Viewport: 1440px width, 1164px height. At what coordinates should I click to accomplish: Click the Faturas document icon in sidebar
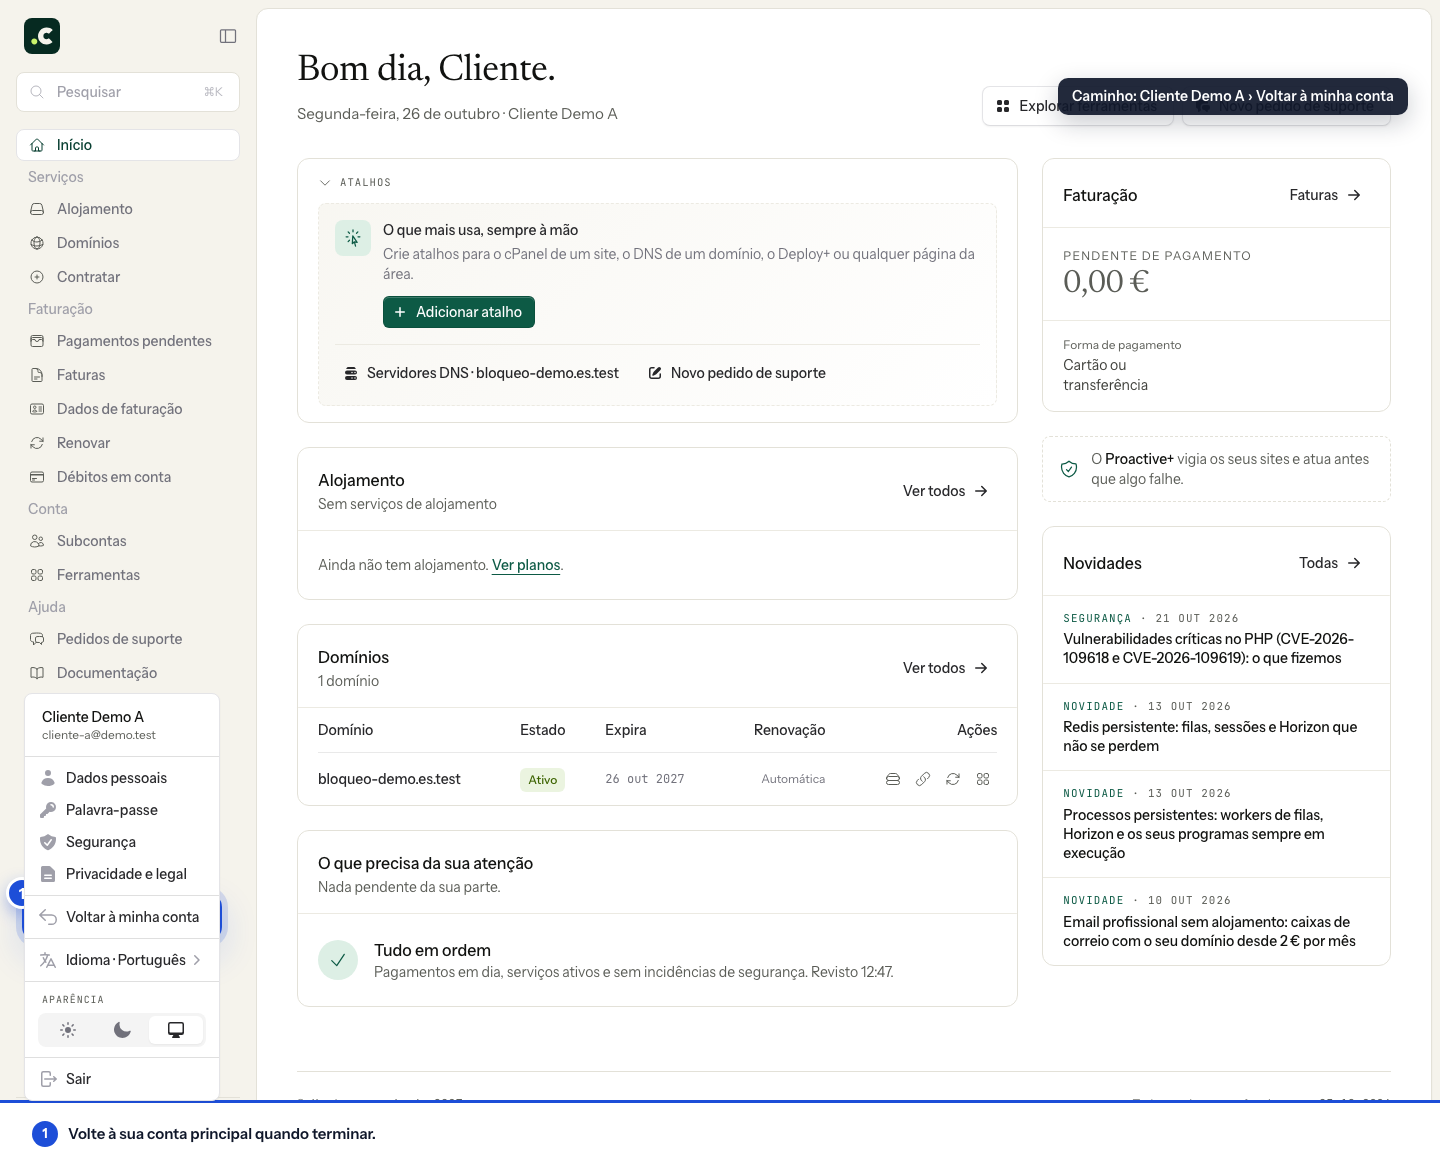click(x=37, y=375)
